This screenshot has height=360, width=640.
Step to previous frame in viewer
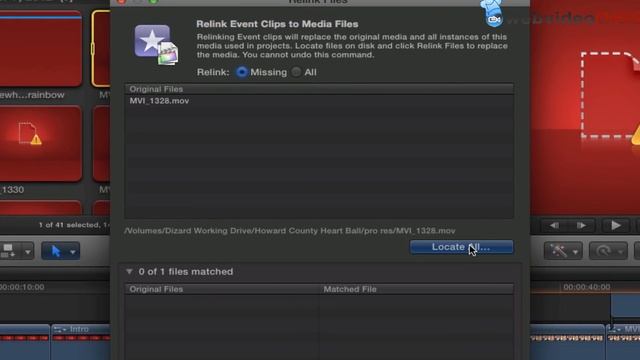[x=554, y=225]
